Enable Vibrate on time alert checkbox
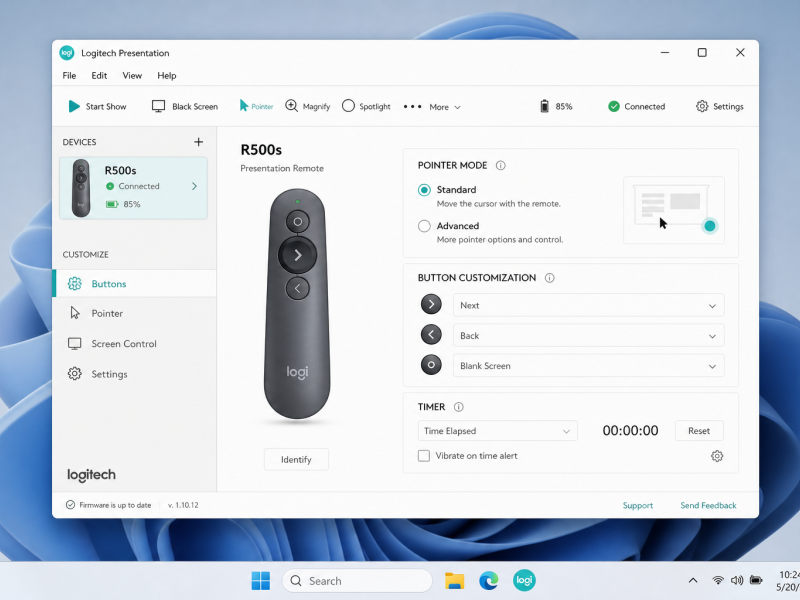Viewport: 800px width, 600px height. [x=424, y=456]
